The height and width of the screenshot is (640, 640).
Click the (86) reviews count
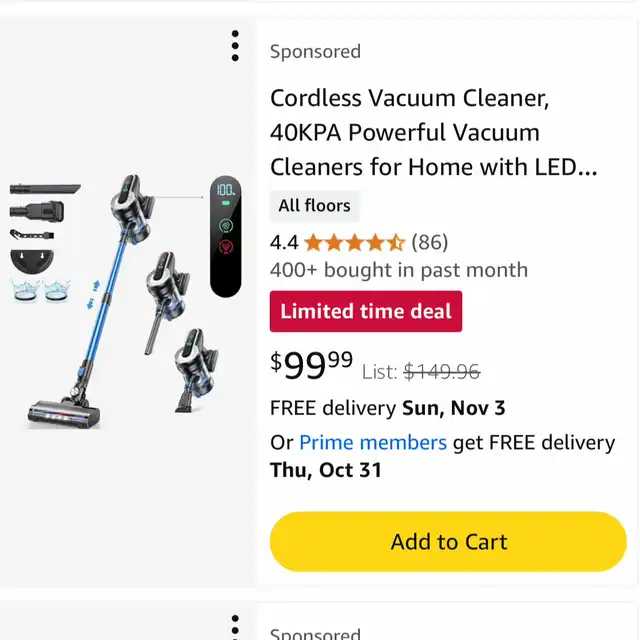coord(430,242)
